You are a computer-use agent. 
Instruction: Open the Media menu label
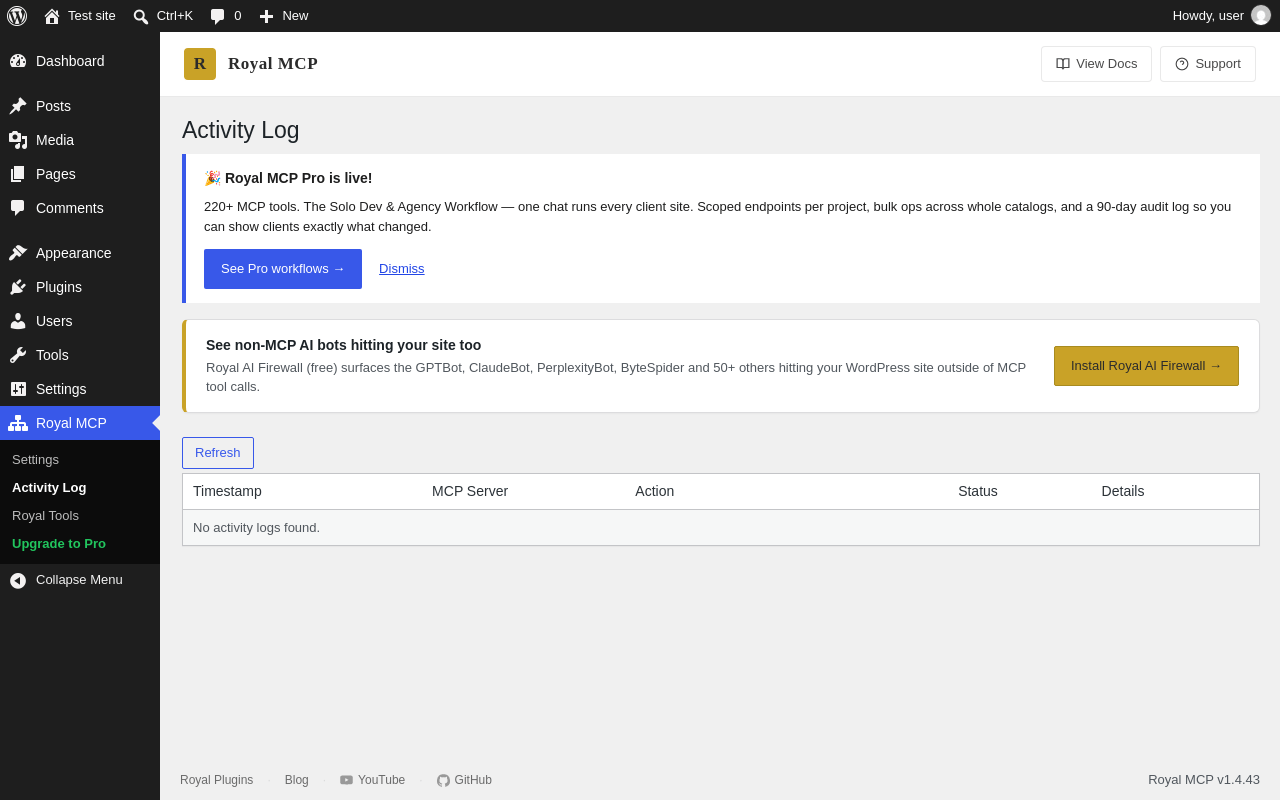(55, 140)
